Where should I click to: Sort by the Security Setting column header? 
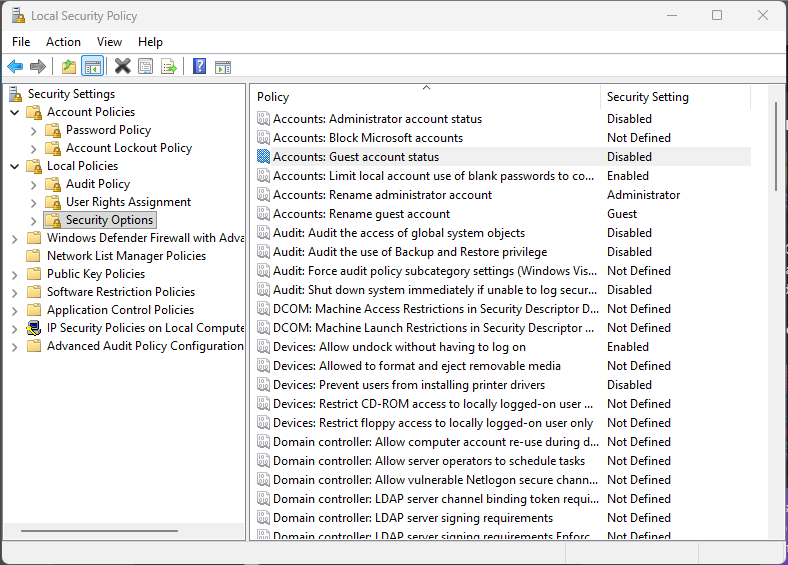point(647,97)
